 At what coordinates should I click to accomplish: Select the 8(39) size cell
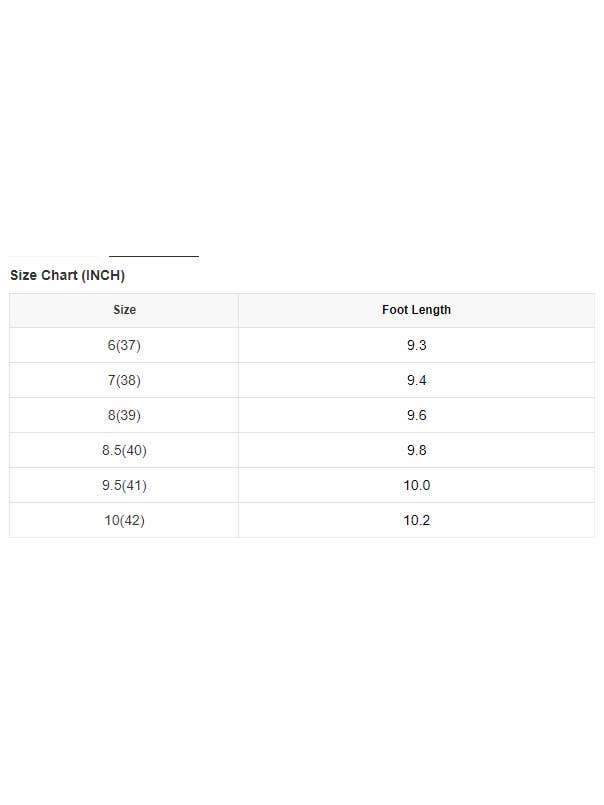tap(124, 415)
